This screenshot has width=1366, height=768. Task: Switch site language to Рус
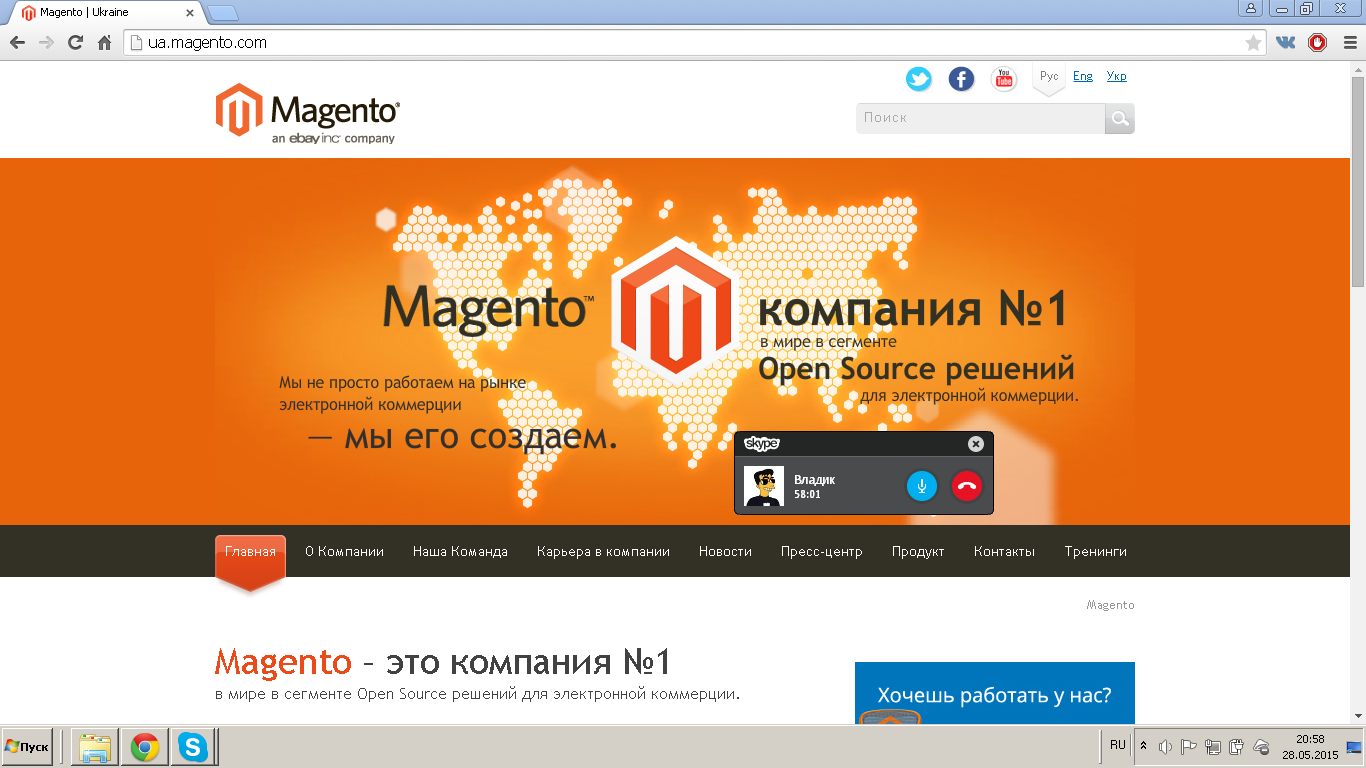pyautogui.click(x=1049, y=77)
